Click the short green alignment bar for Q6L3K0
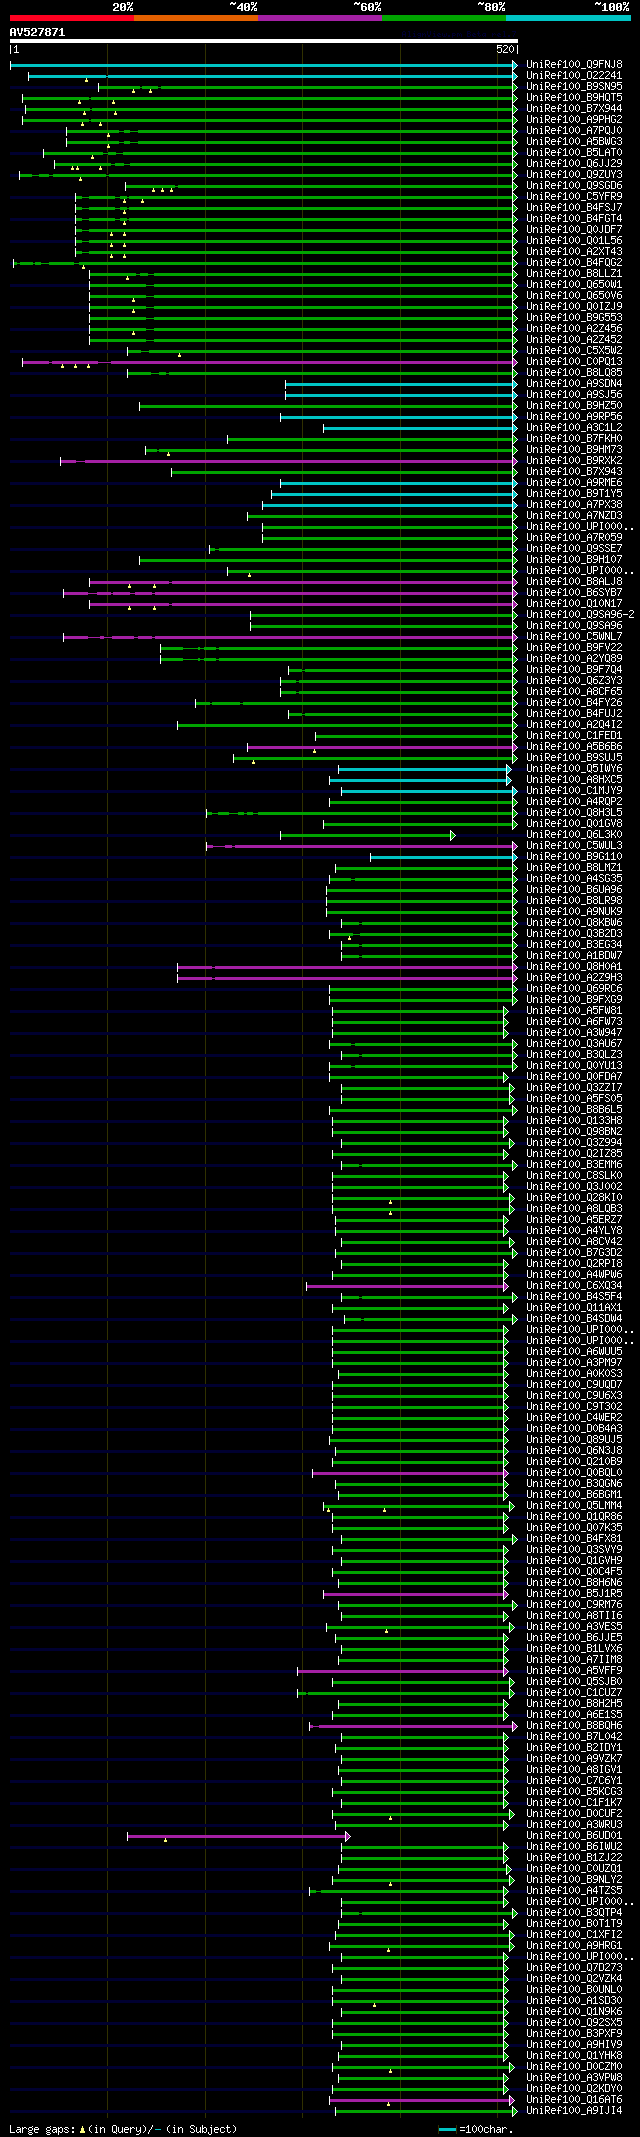The image size is (640, 2137). point(366,835)
